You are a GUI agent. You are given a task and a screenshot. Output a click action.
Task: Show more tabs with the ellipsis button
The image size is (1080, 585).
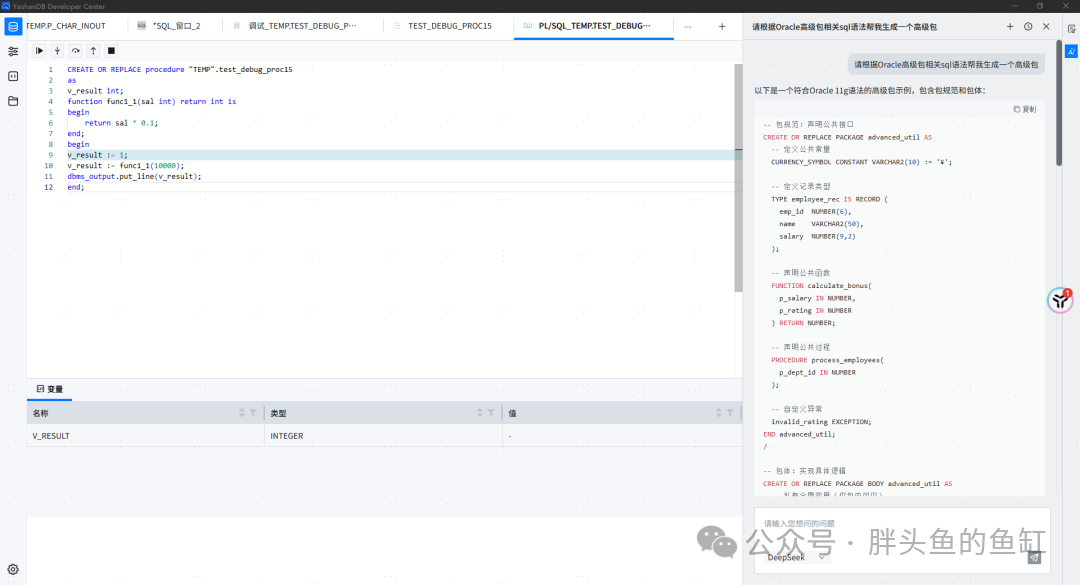[x=687, y=27]
